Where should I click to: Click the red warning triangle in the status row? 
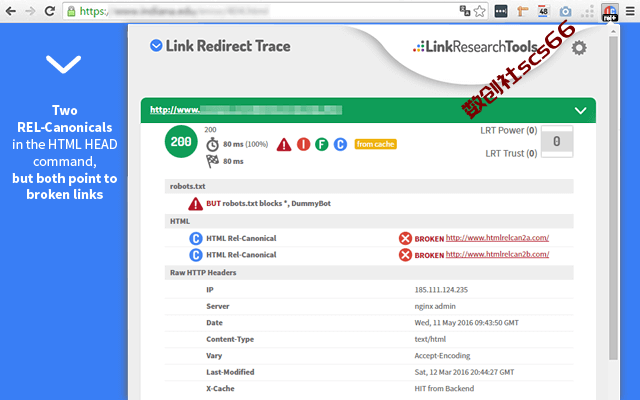[x=284, y=144]
